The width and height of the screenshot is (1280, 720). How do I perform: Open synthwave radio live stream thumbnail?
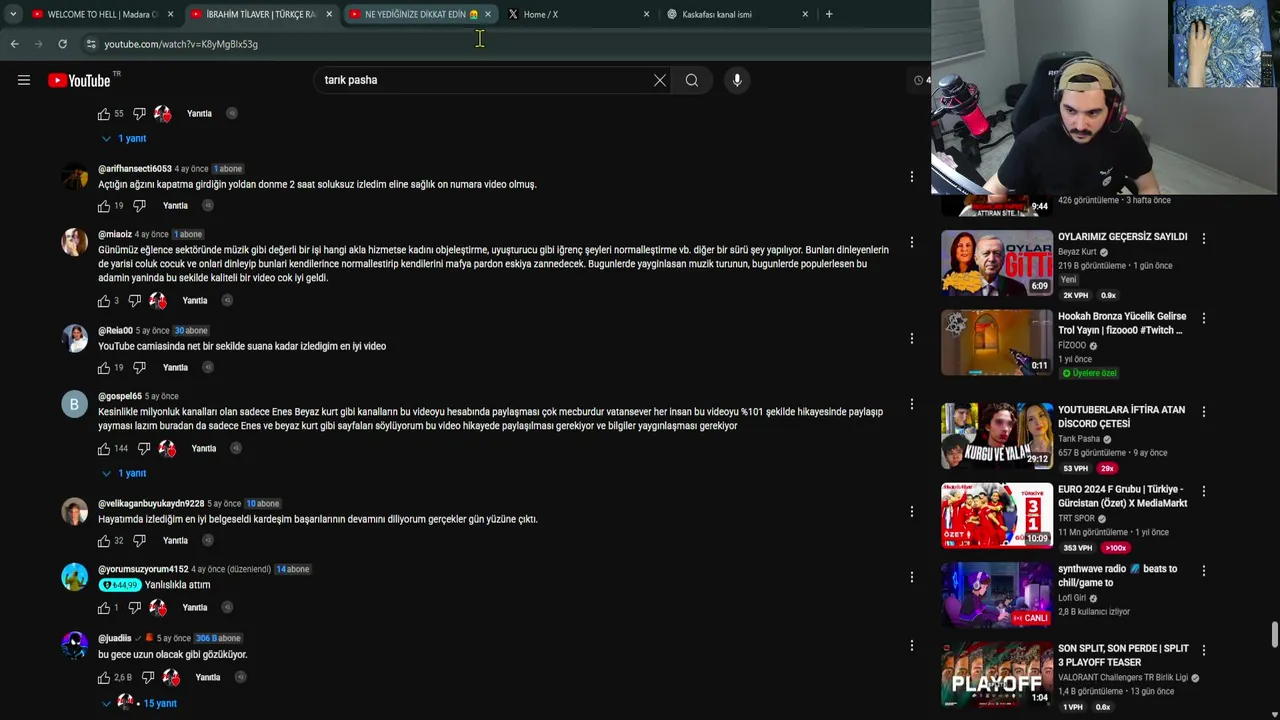[997, 595]
